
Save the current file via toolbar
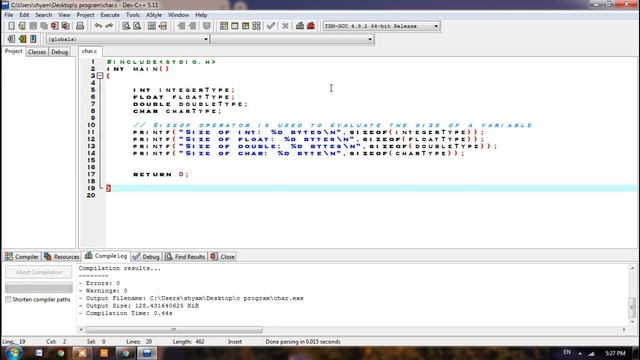tap(33, 26)
